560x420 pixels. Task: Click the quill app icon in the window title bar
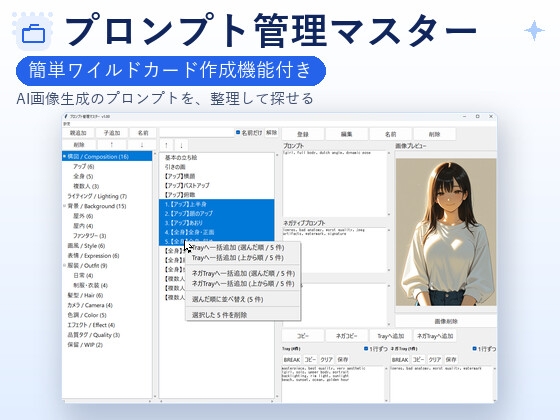click(65, 116)
